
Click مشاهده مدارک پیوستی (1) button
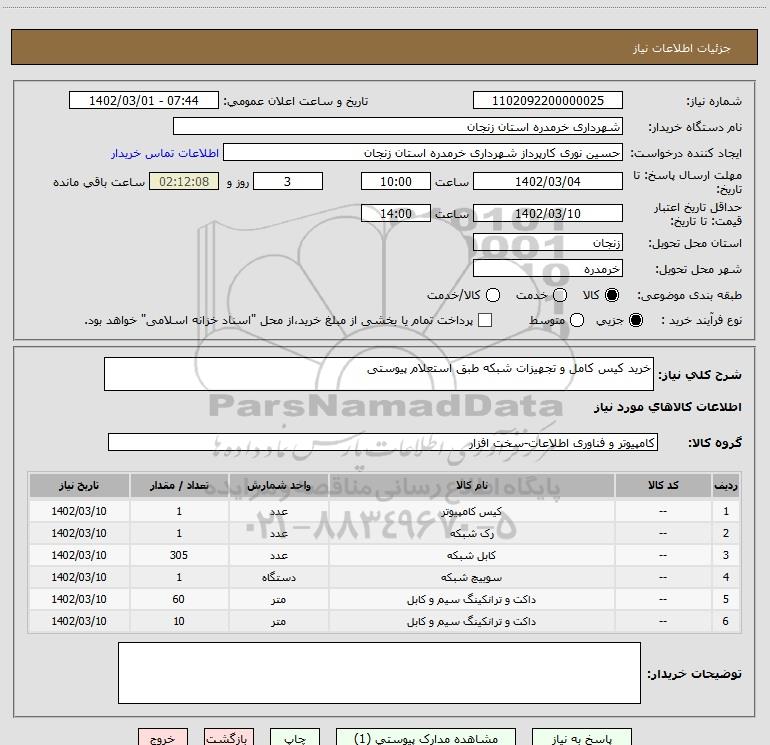[426, 738]
